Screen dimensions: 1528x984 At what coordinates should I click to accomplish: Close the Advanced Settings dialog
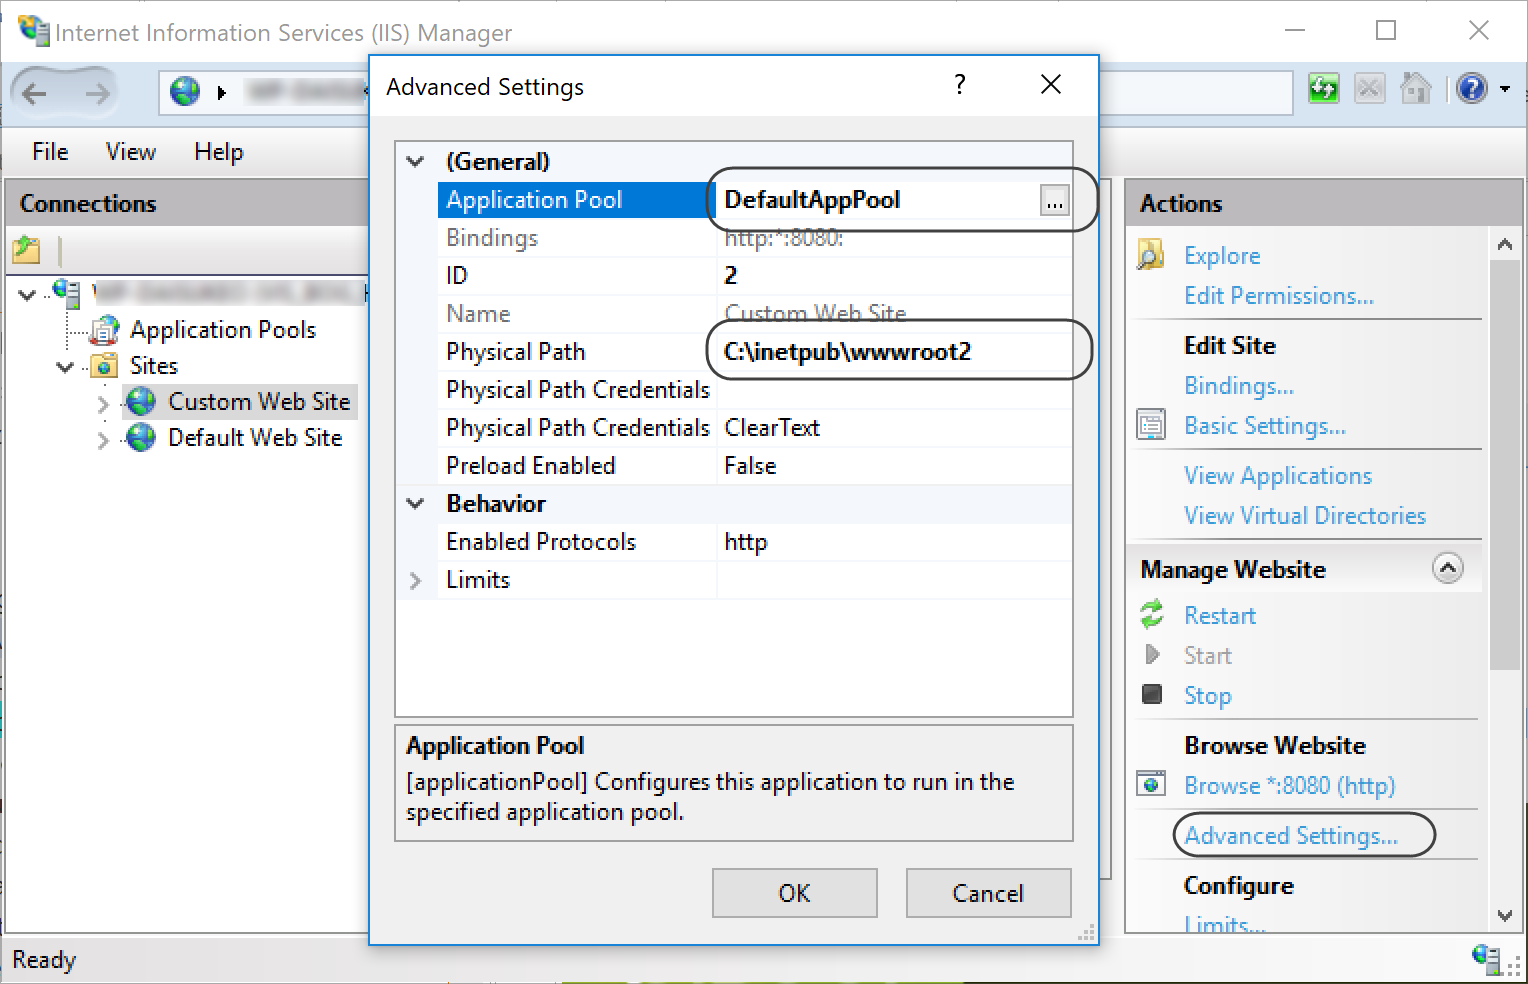1051,85
